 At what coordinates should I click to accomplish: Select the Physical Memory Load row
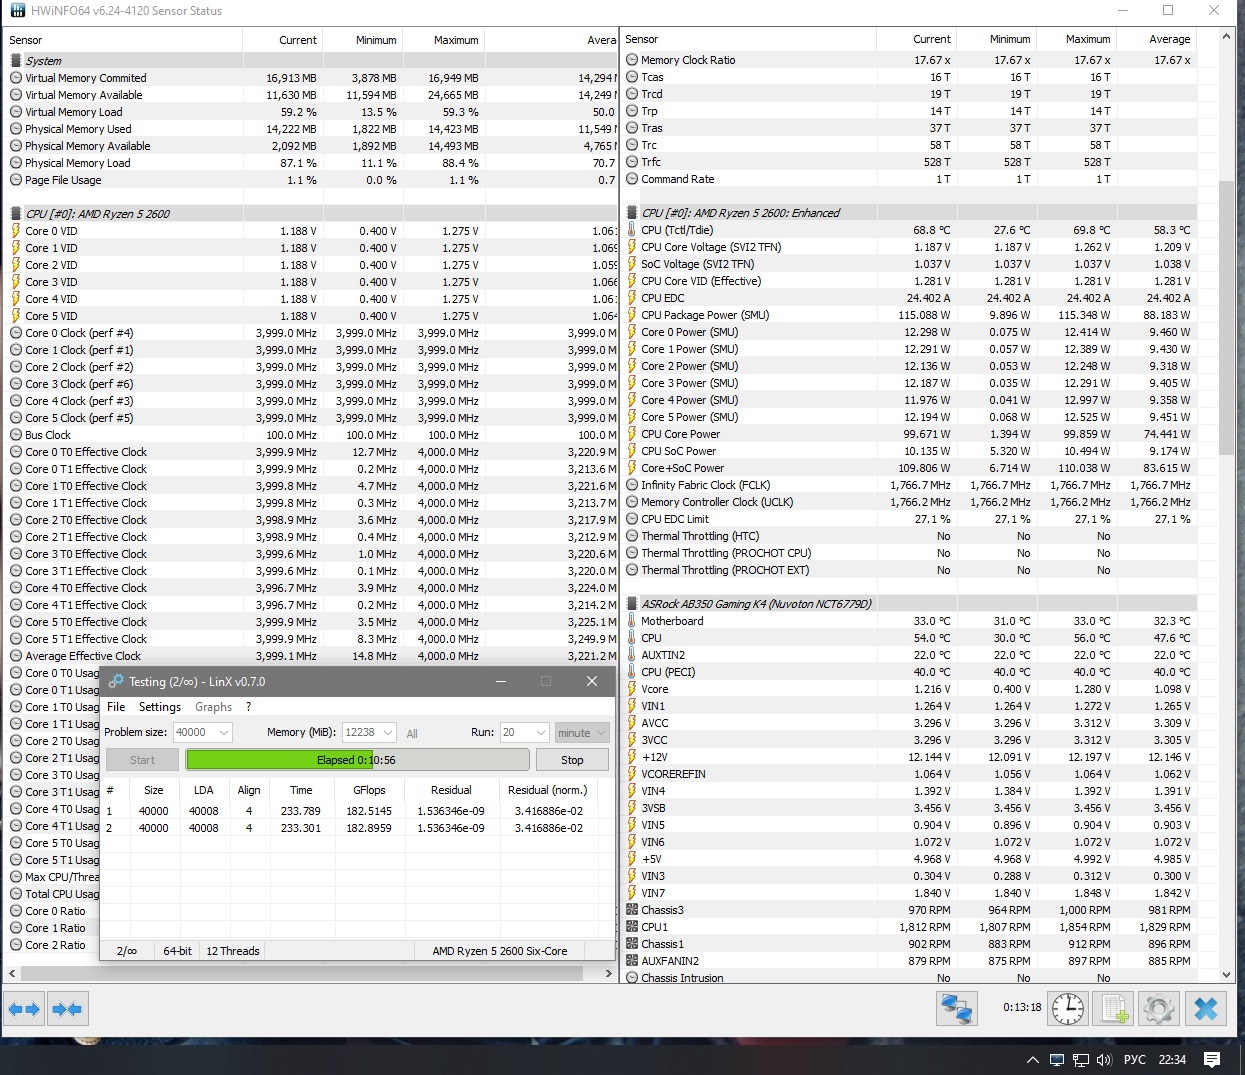click(312, 163)
